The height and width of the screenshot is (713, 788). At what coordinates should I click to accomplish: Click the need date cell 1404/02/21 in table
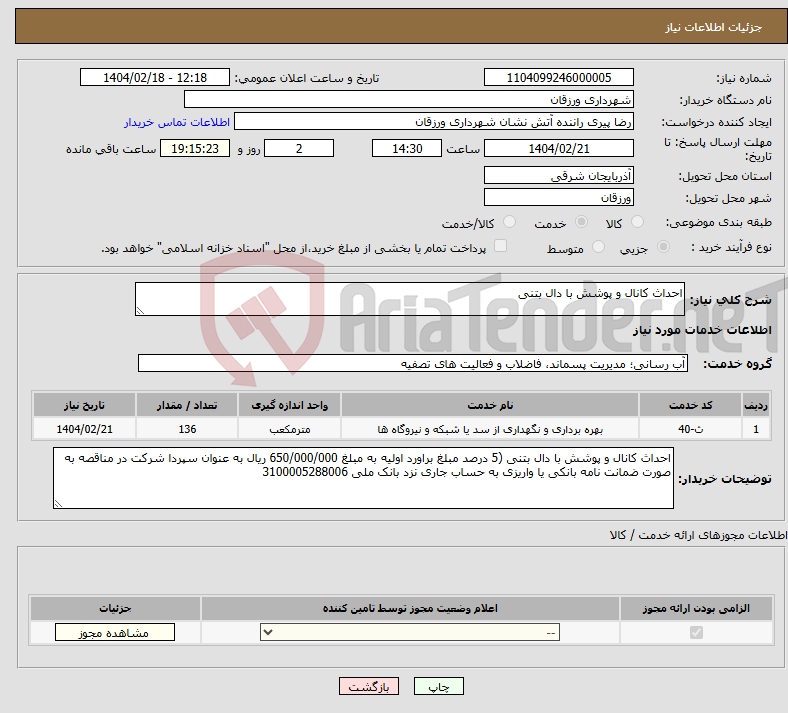(x=84, y=429)
